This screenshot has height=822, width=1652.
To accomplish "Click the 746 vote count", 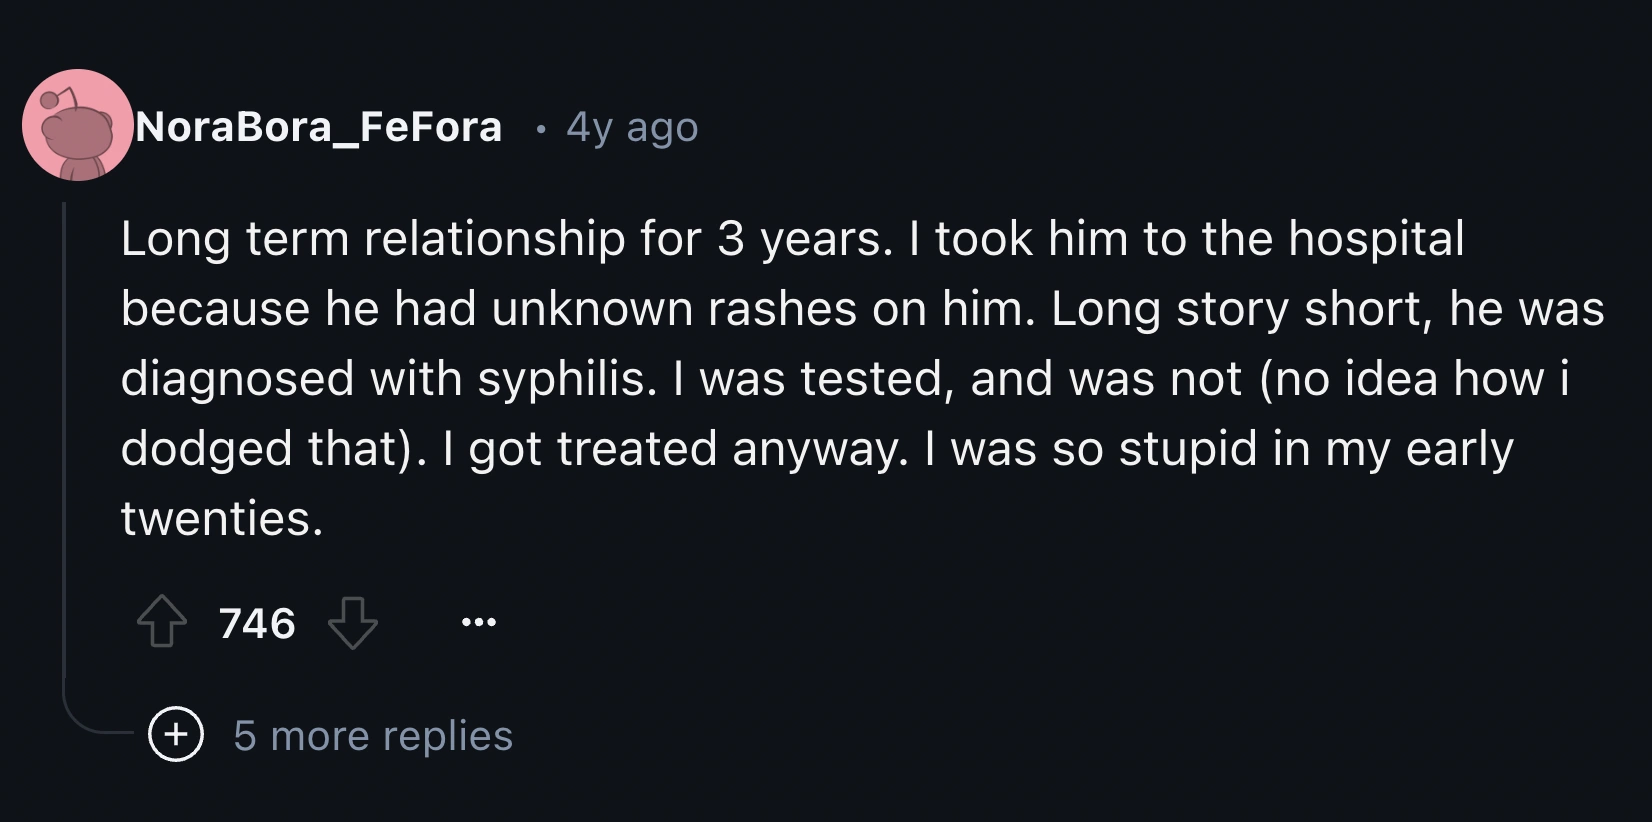I will click(256, 624).
